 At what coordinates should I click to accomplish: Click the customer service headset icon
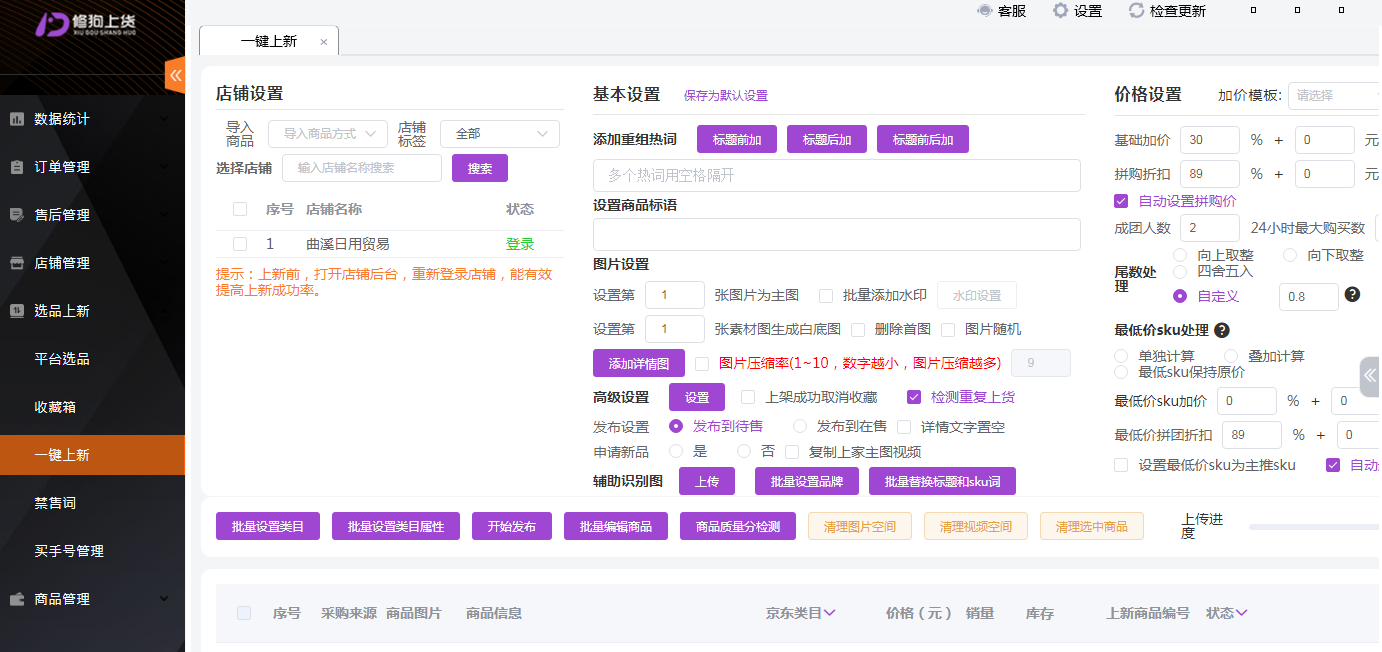[x=985, y=11]
